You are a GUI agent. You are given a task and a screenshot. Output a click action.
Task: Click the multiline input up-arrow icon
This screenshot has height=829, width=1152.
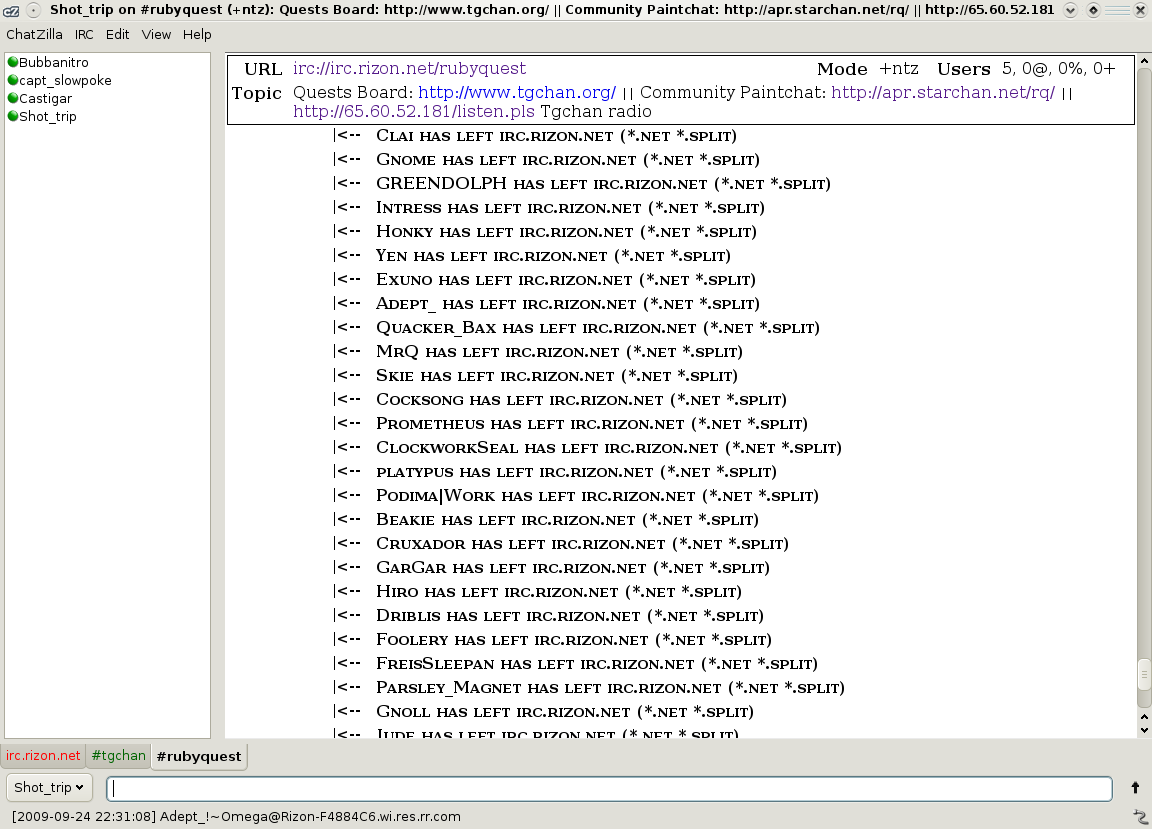pos(1135,788)
